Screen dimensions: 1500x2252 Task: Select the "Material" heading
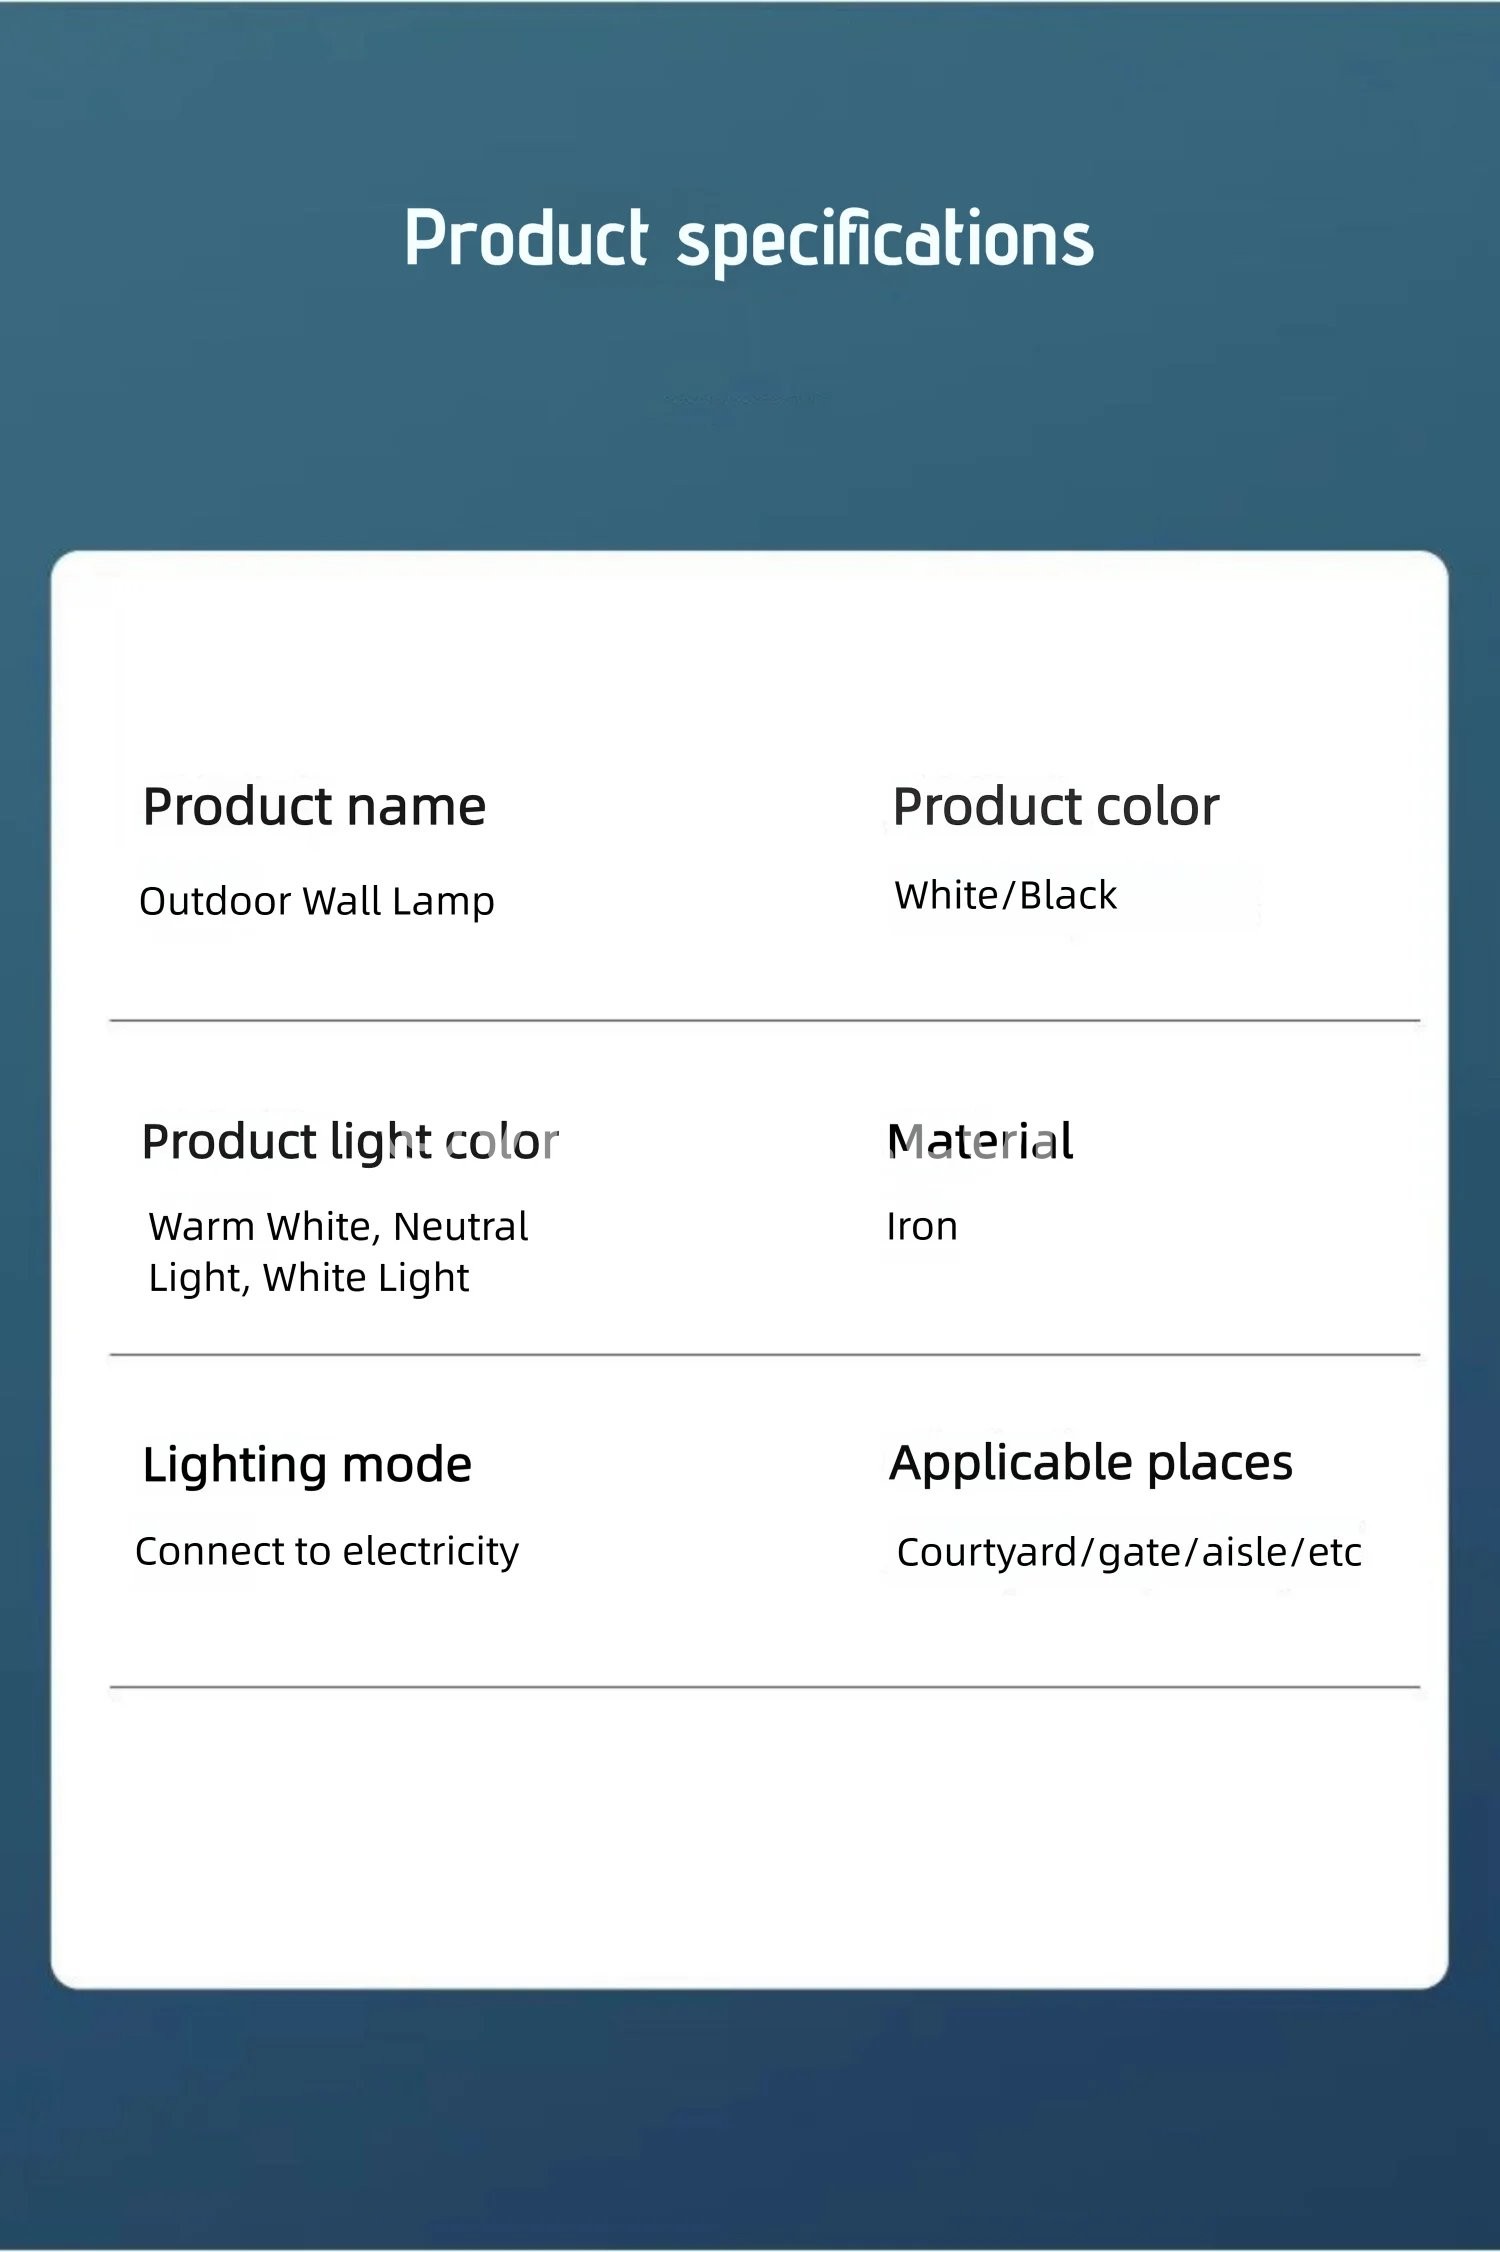point(980,1141)
